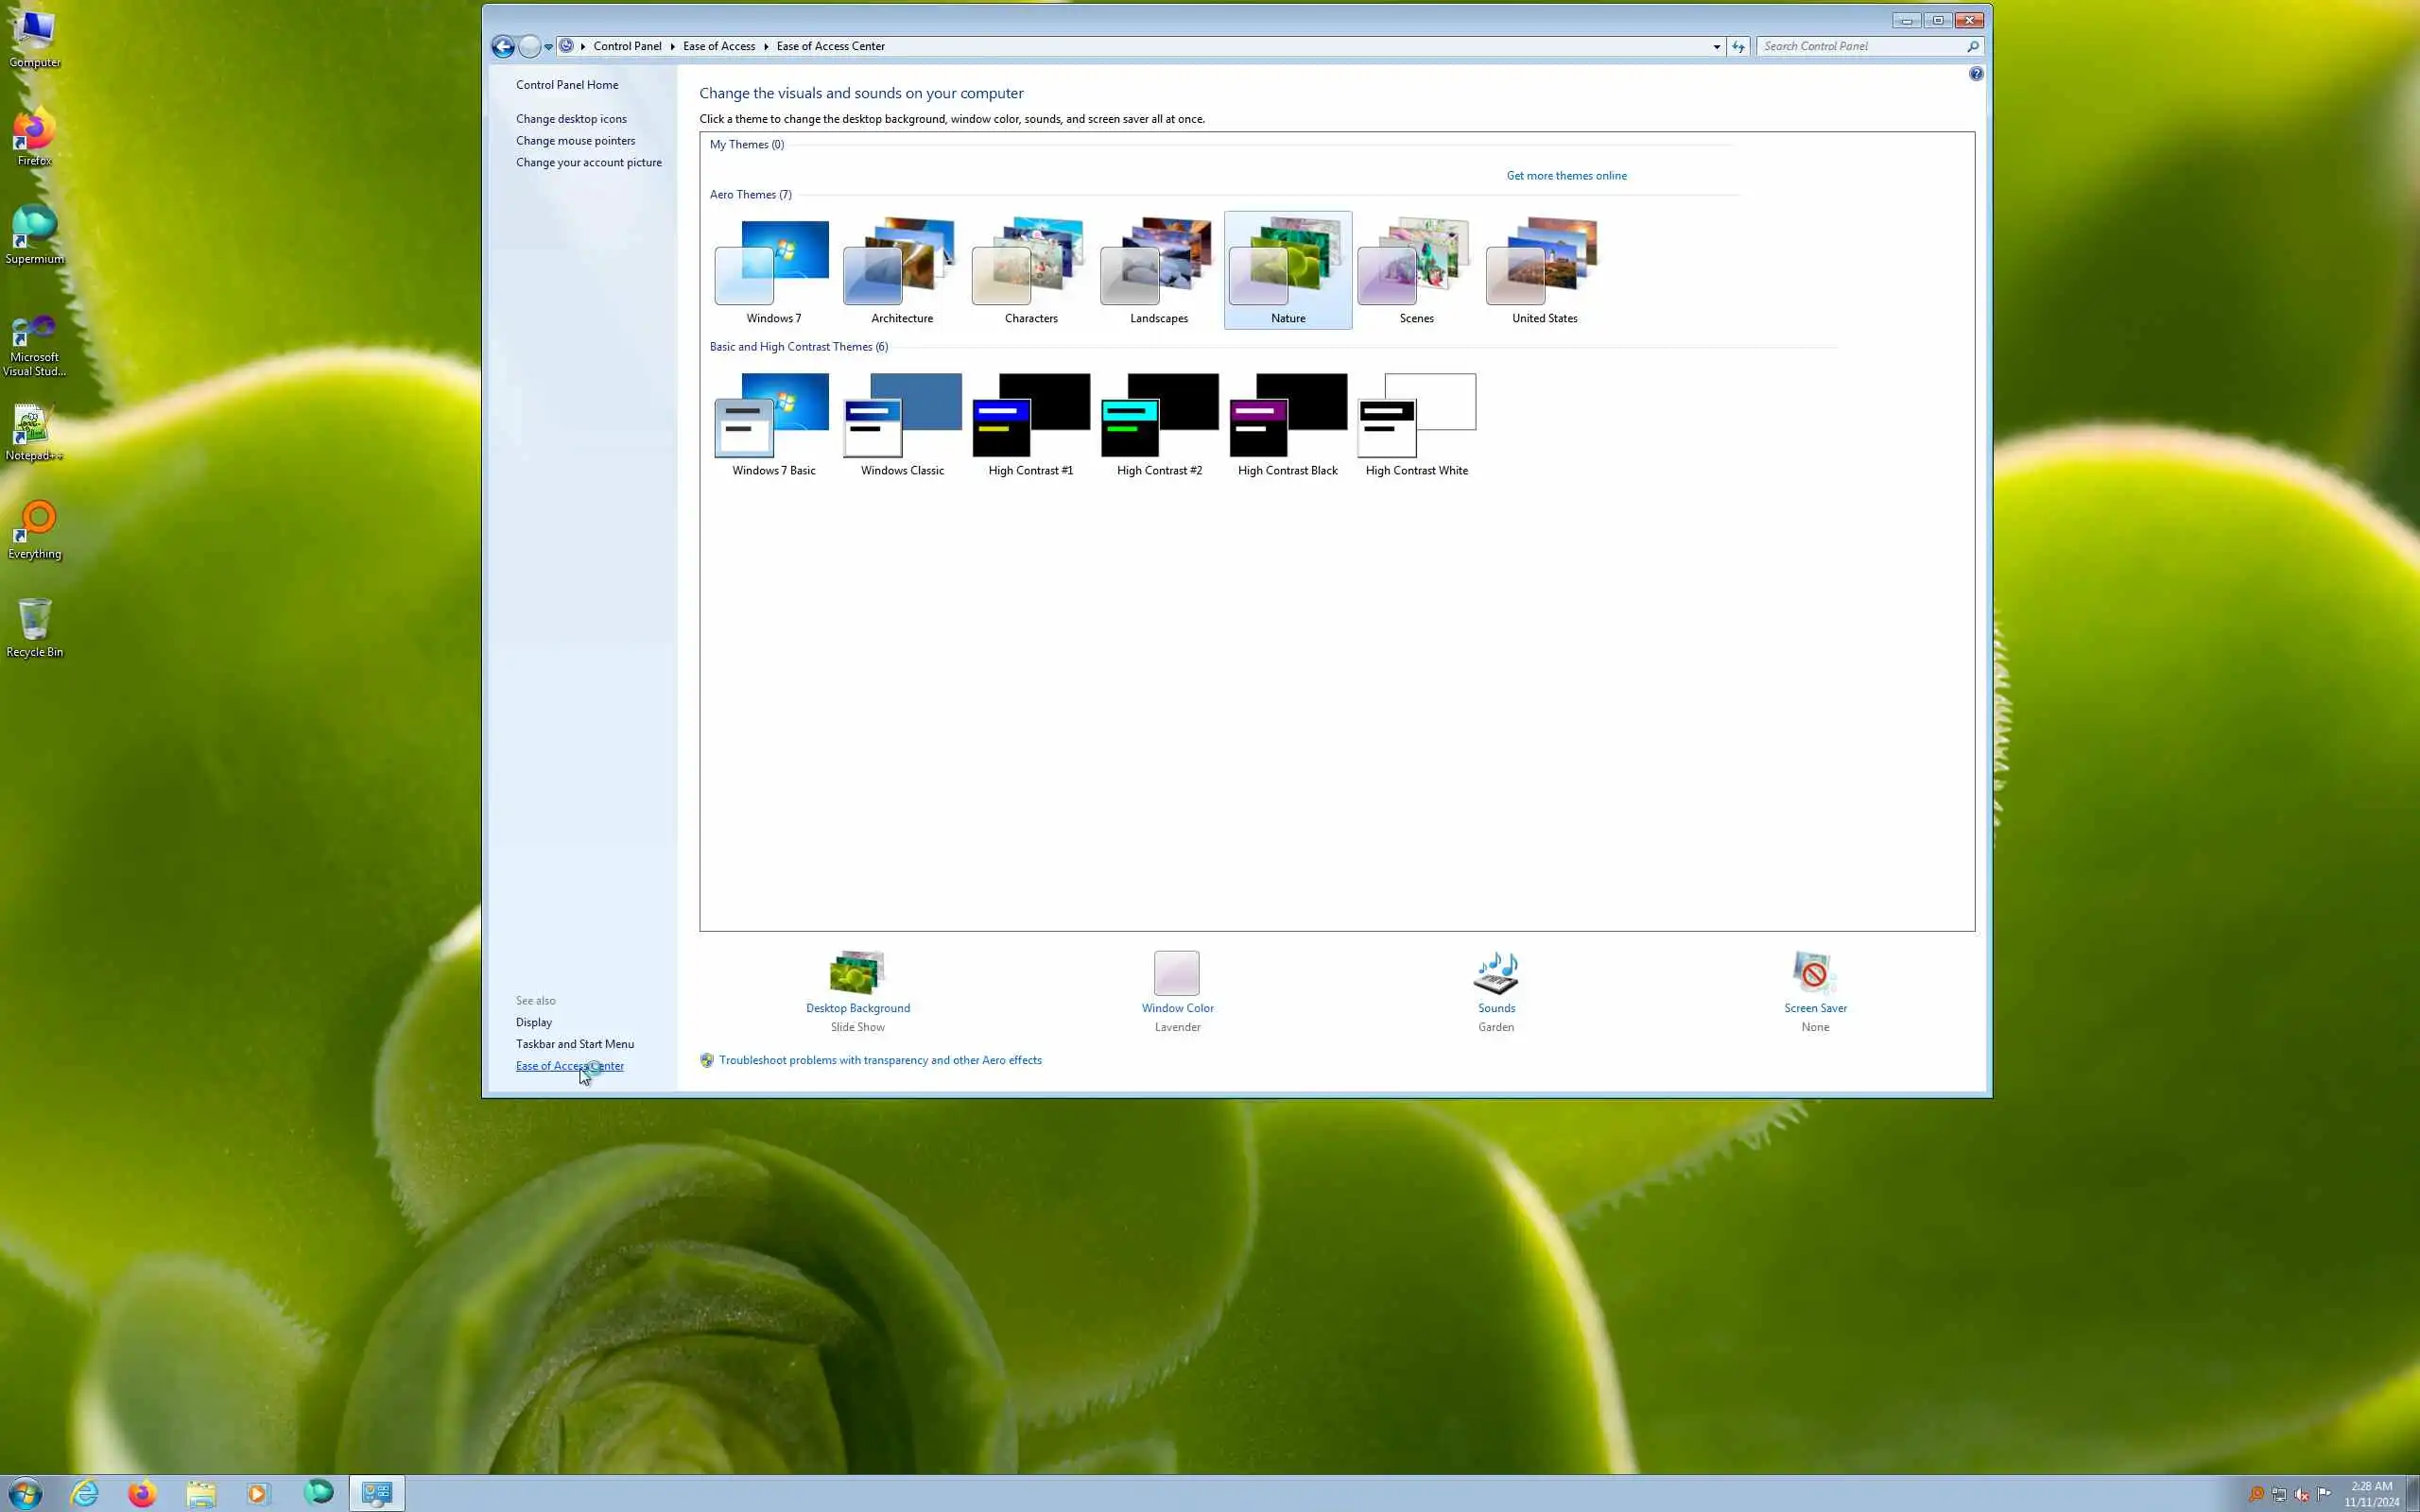Apply the Architecture Aero theme

(x=901, y=270)
